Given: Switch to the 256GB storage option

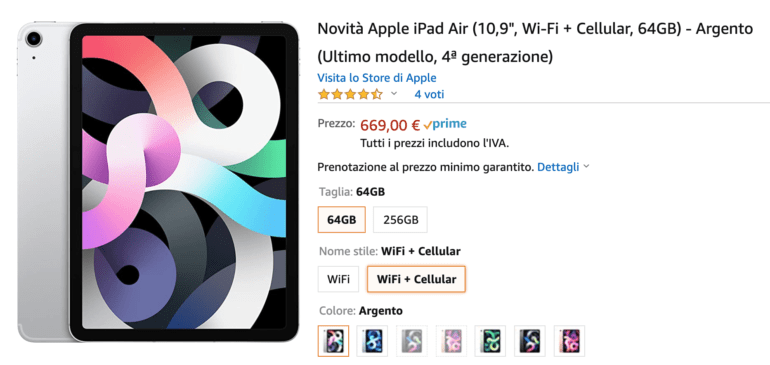Looking at the screenshot, I should pyautogui.click(x=400, y=220).
